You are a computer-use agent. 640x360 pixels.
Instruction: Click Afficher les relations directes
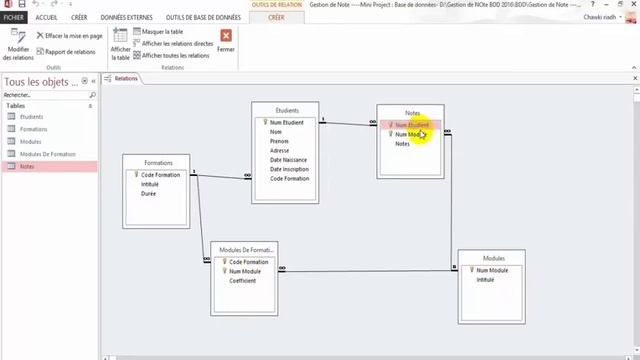coord(173,43)
